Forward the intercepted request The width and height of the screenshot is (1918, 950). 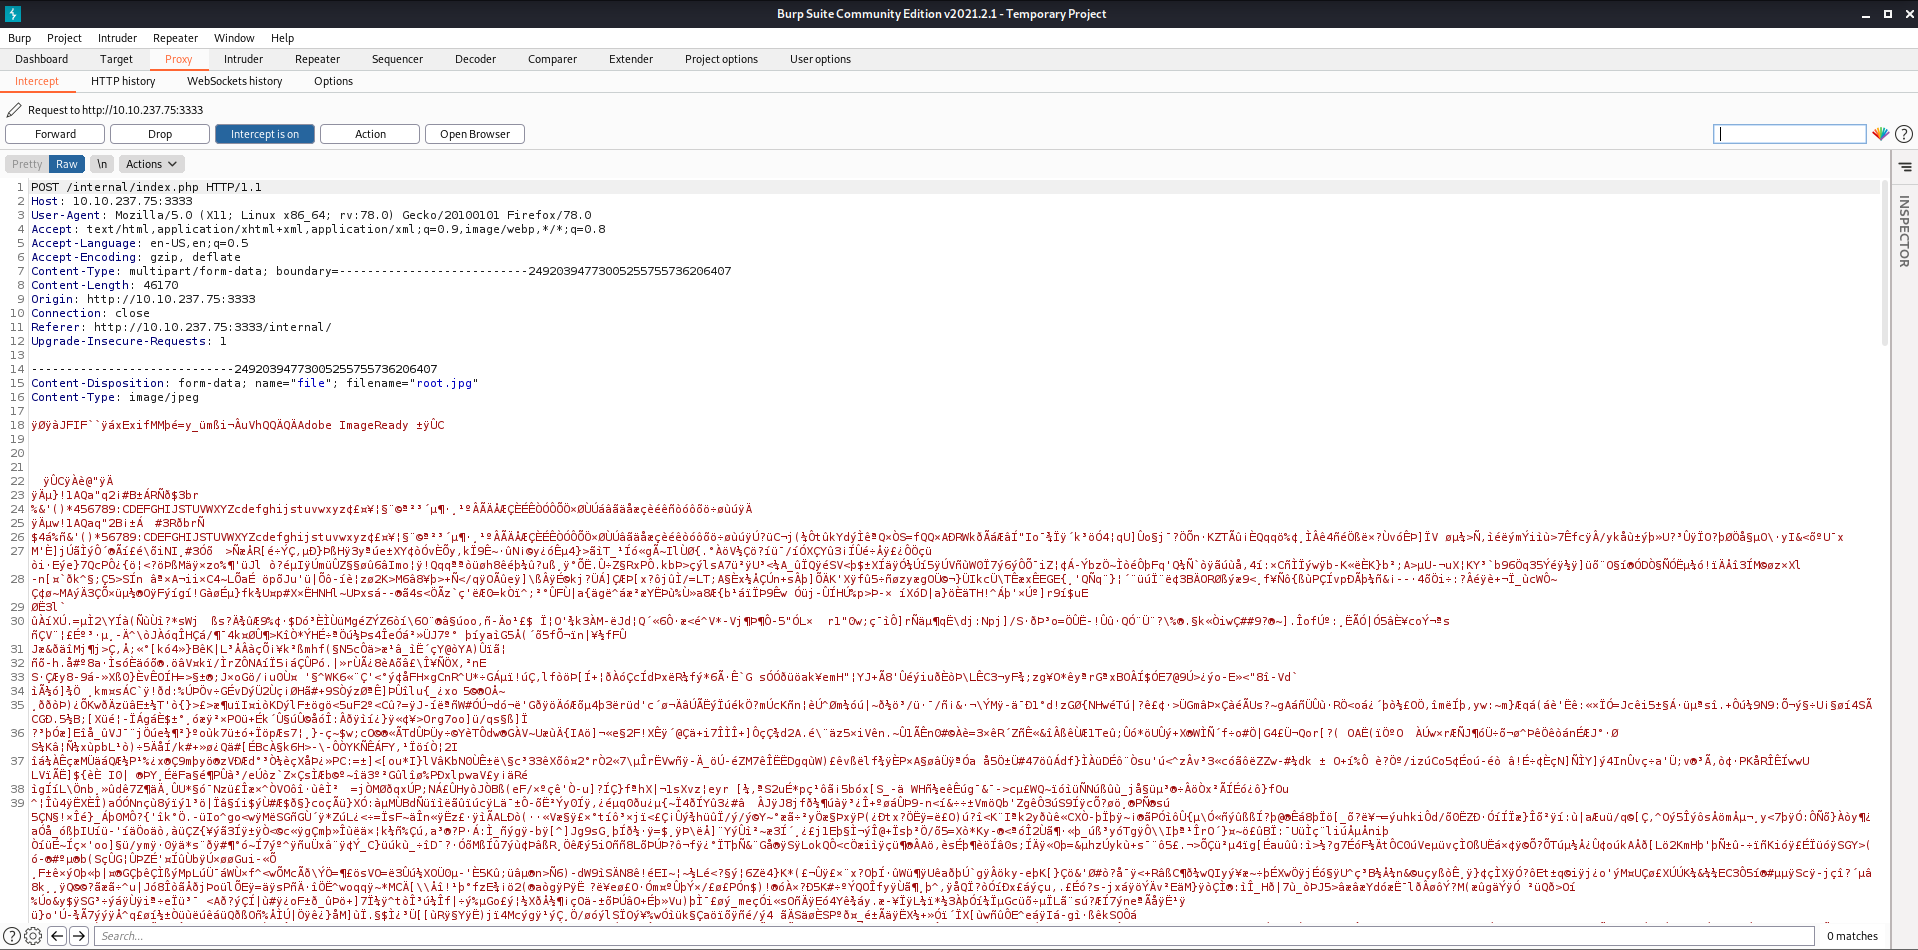[x=55, y=134]
